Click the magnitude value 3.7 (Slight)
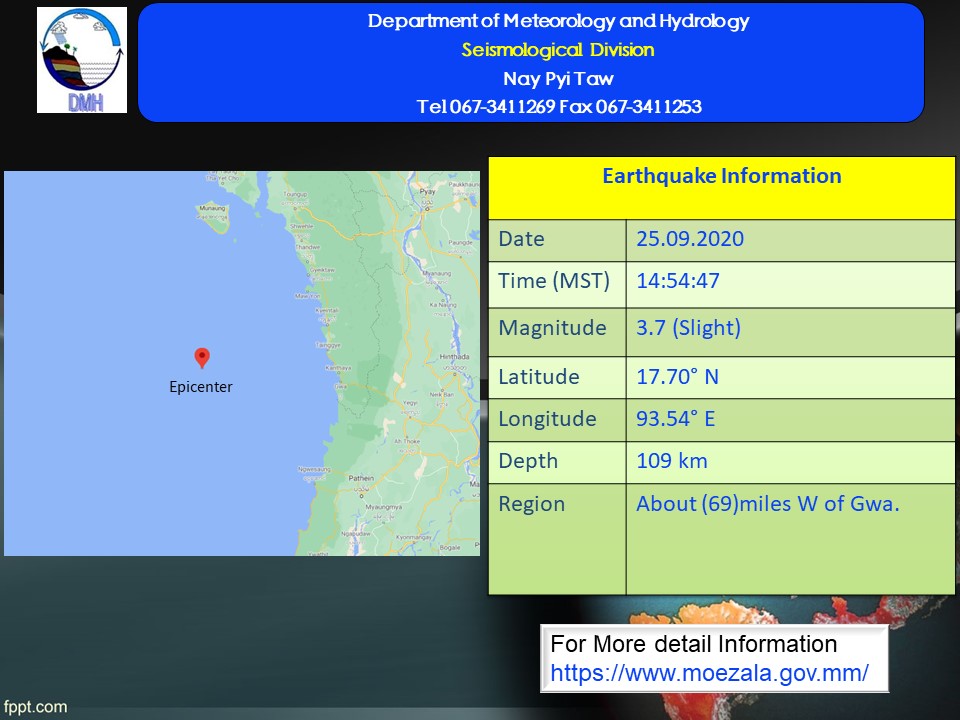Image resolution: width=960 pixels, height=720 pixels. [x=689, y=328]
